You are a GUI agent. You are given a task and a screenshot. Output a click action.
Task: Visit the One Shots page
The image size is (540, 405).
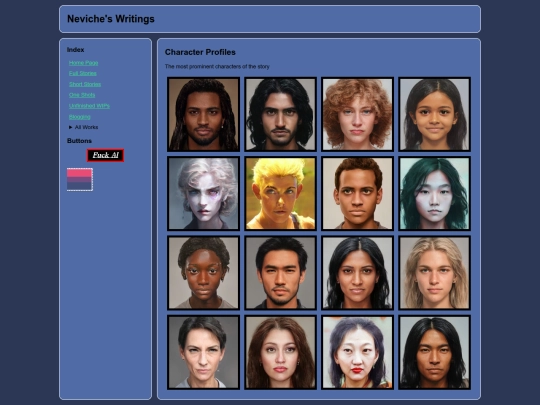click(x=82, y=95)
